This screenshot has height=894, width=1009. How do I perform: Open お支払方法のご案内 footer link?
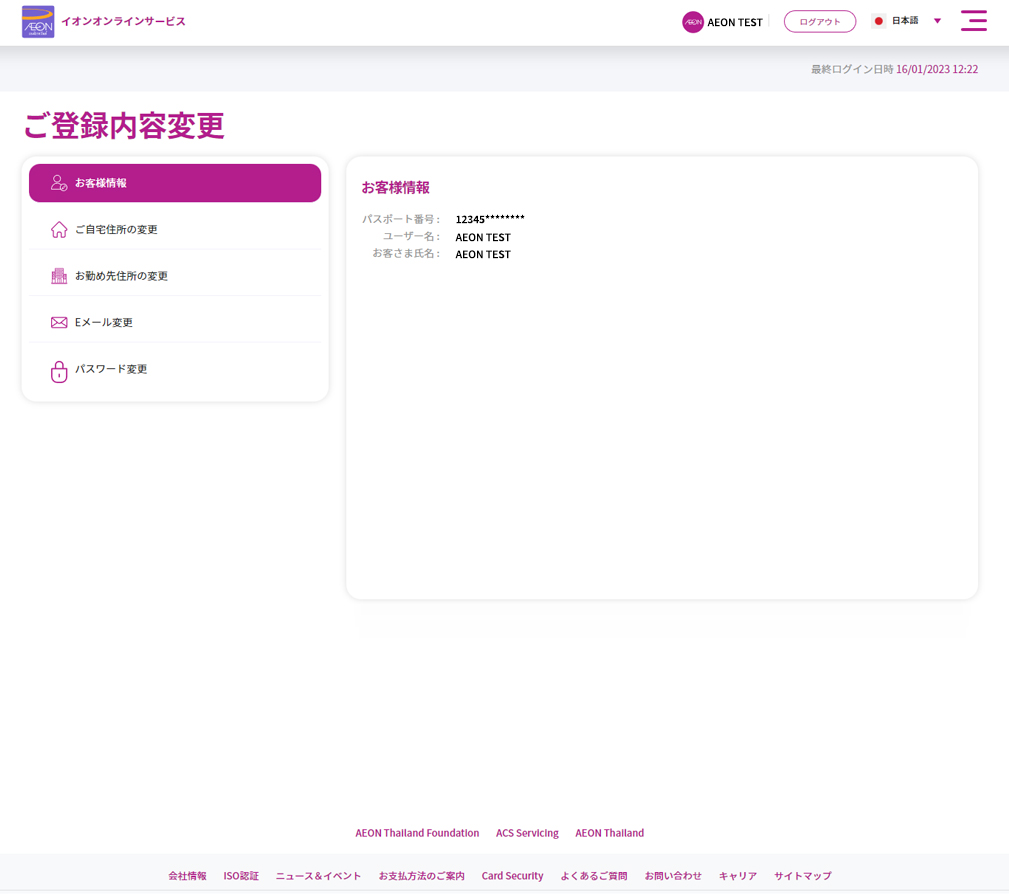tap(421, 876)
